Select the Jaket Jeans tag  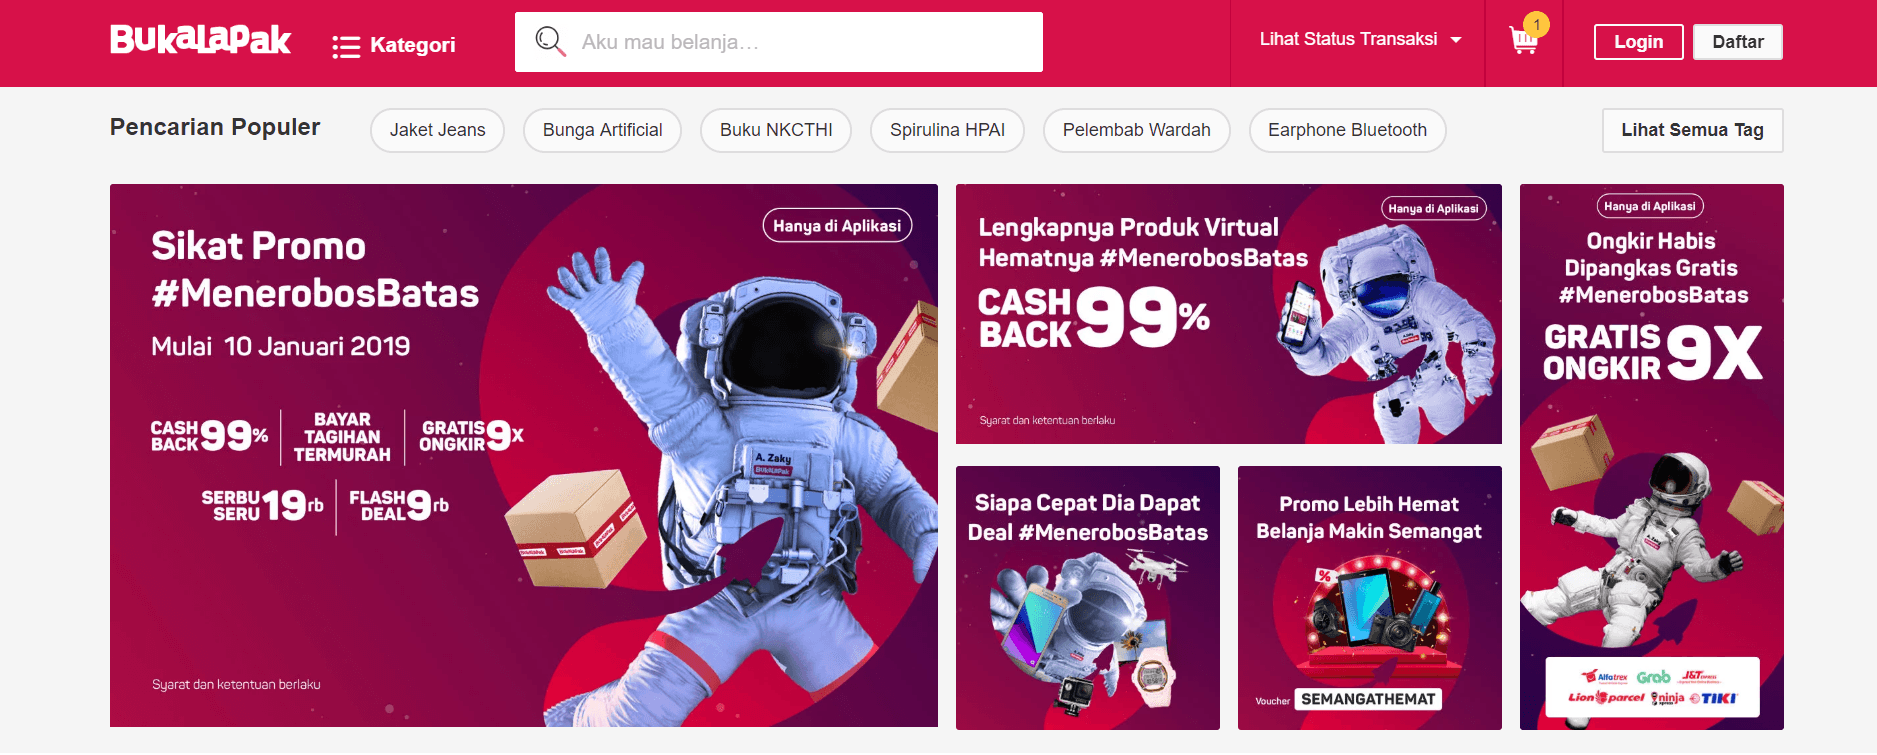[437, 130]
